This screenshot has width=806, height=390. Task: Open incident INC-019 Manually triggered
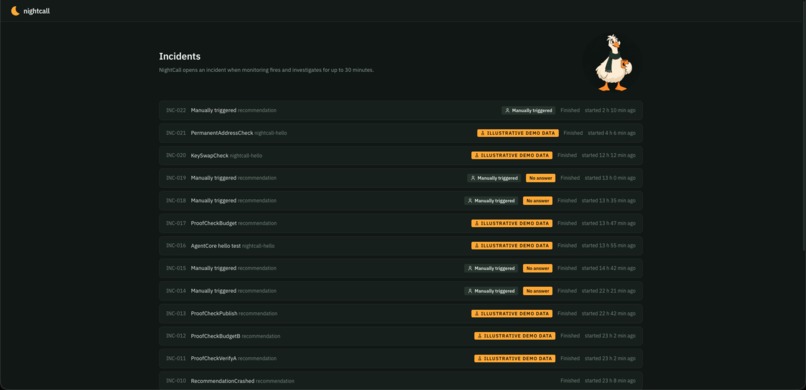pos(400,178)
